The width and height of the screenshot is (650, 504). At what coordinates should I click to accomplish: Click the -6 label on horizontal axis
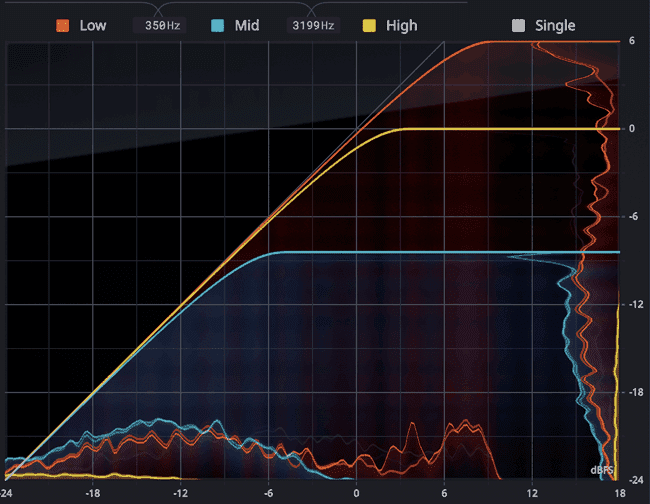pos(268,493)
